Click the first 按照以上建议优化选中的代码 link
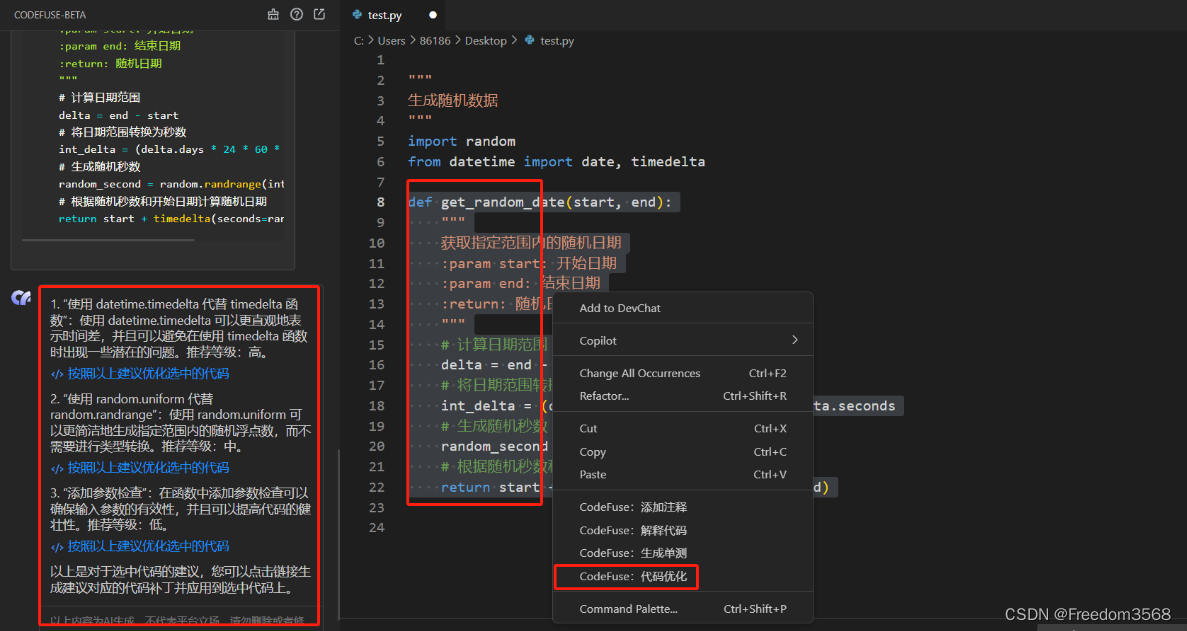Viewport: 1187px width, 631px height. coord(150,375)
